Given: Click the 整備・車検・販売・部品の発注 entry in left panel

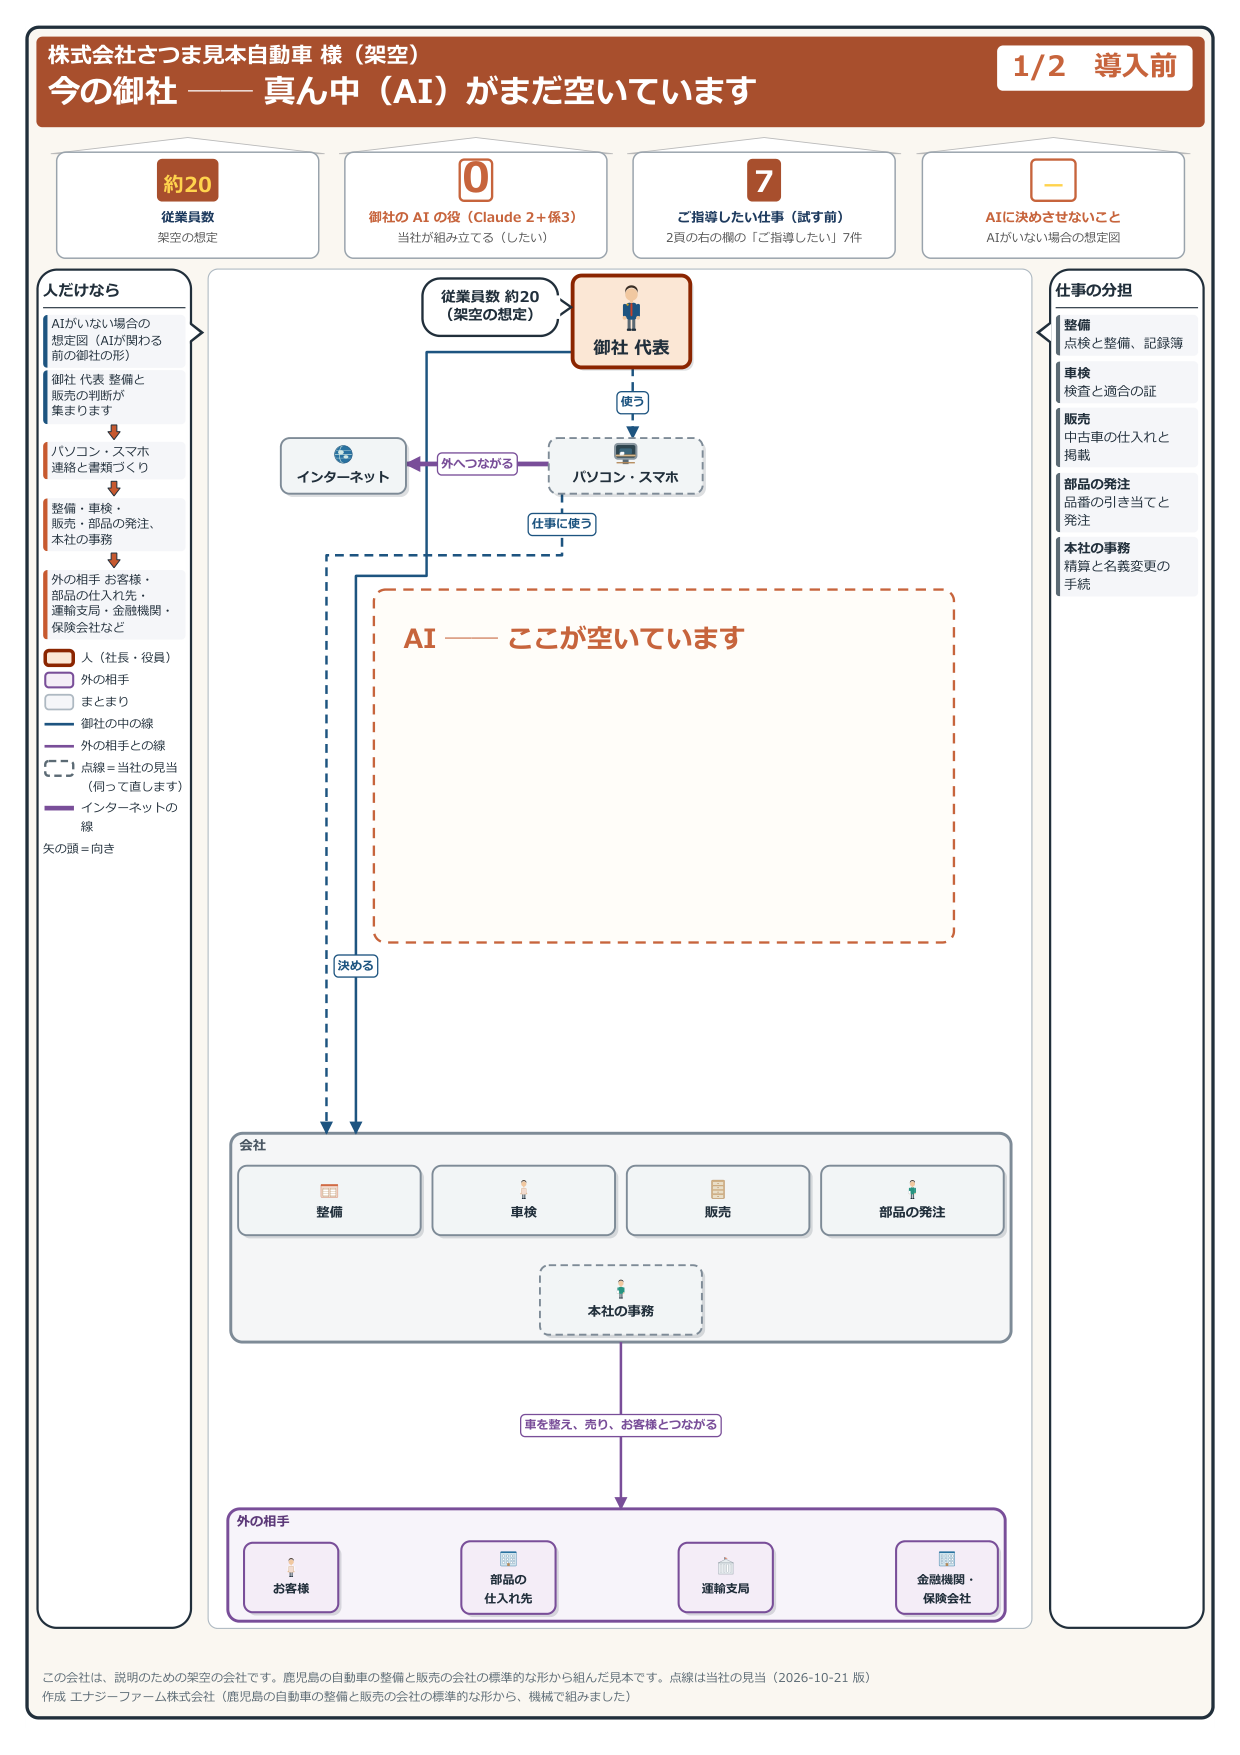Looking at the screenshot, I should (x=114, y=524).
